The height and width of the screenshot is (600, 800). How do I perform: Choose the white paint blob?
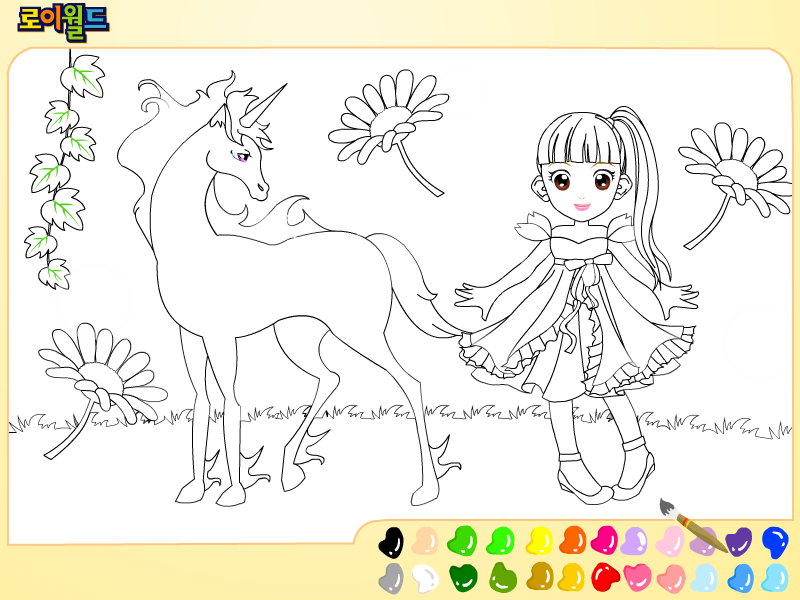pos(425,579)
